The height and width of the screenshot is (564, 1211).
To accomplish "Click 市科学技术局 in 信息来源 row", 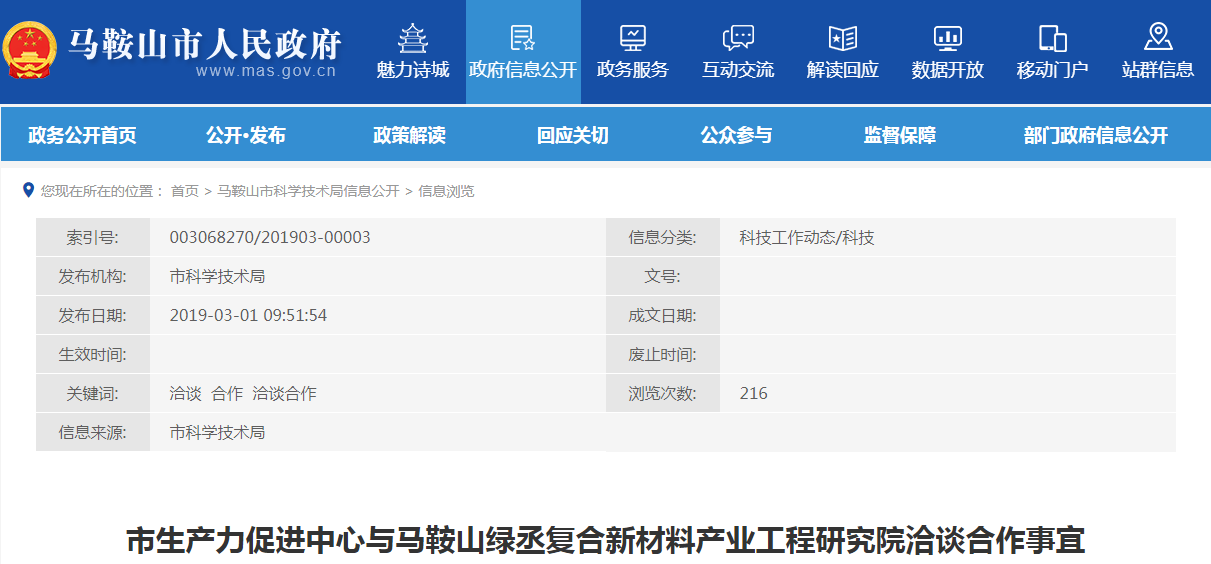I will tap(217, 433).
